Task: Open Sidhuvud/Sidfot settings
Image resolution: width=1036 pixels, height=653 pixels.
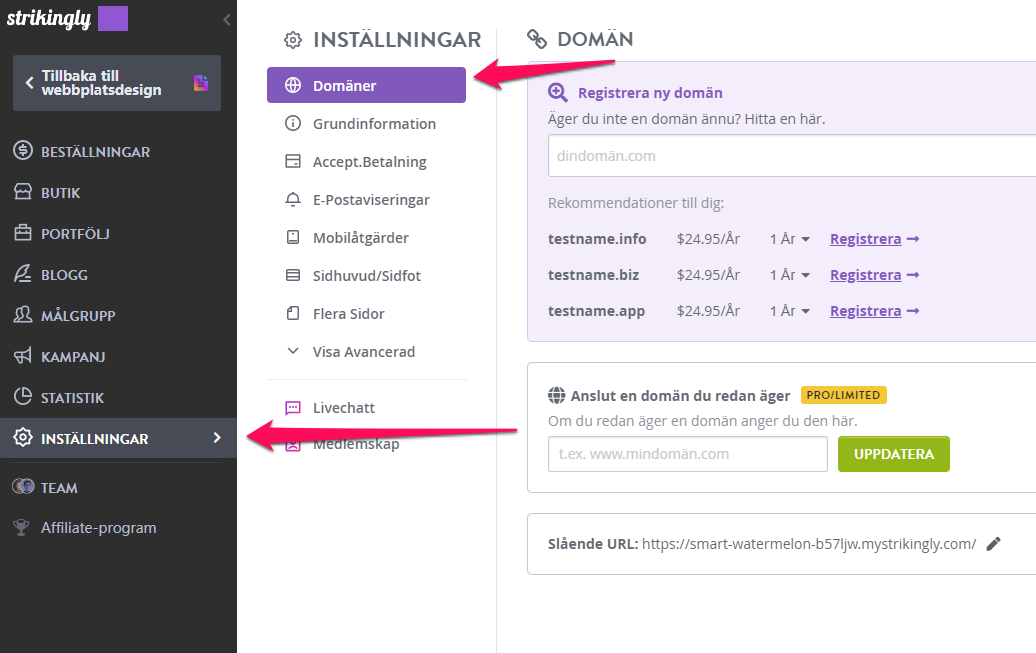Action: (367, 276)
